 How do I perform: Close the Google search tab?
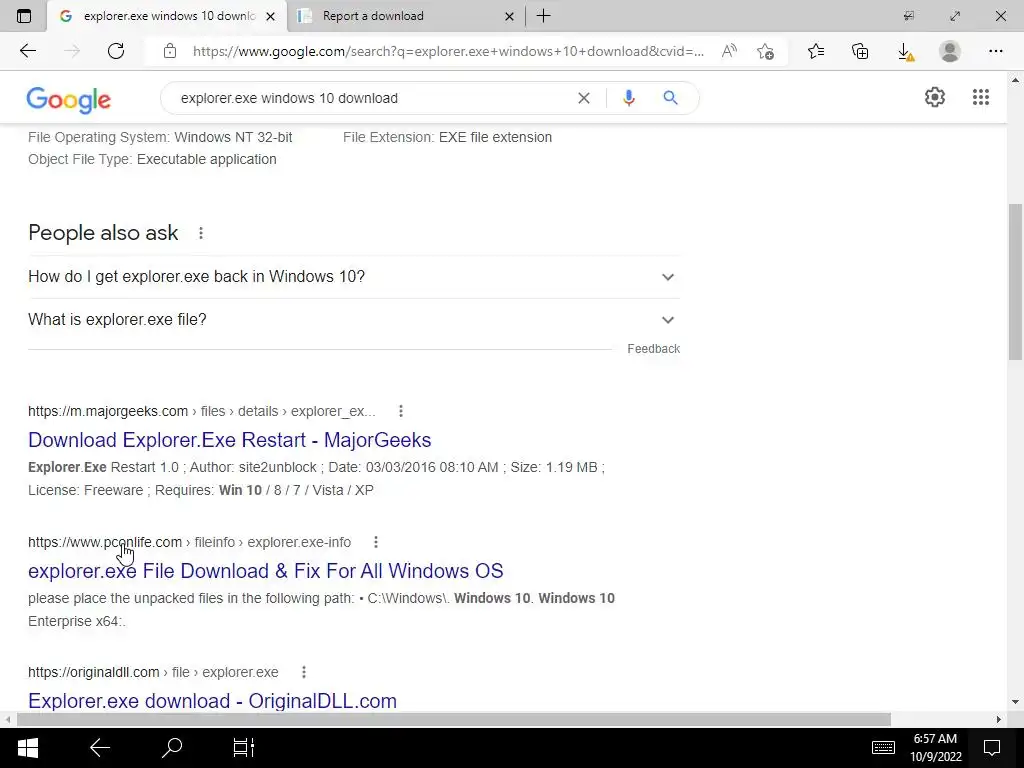pyautogui.click(x=270, y=16)
